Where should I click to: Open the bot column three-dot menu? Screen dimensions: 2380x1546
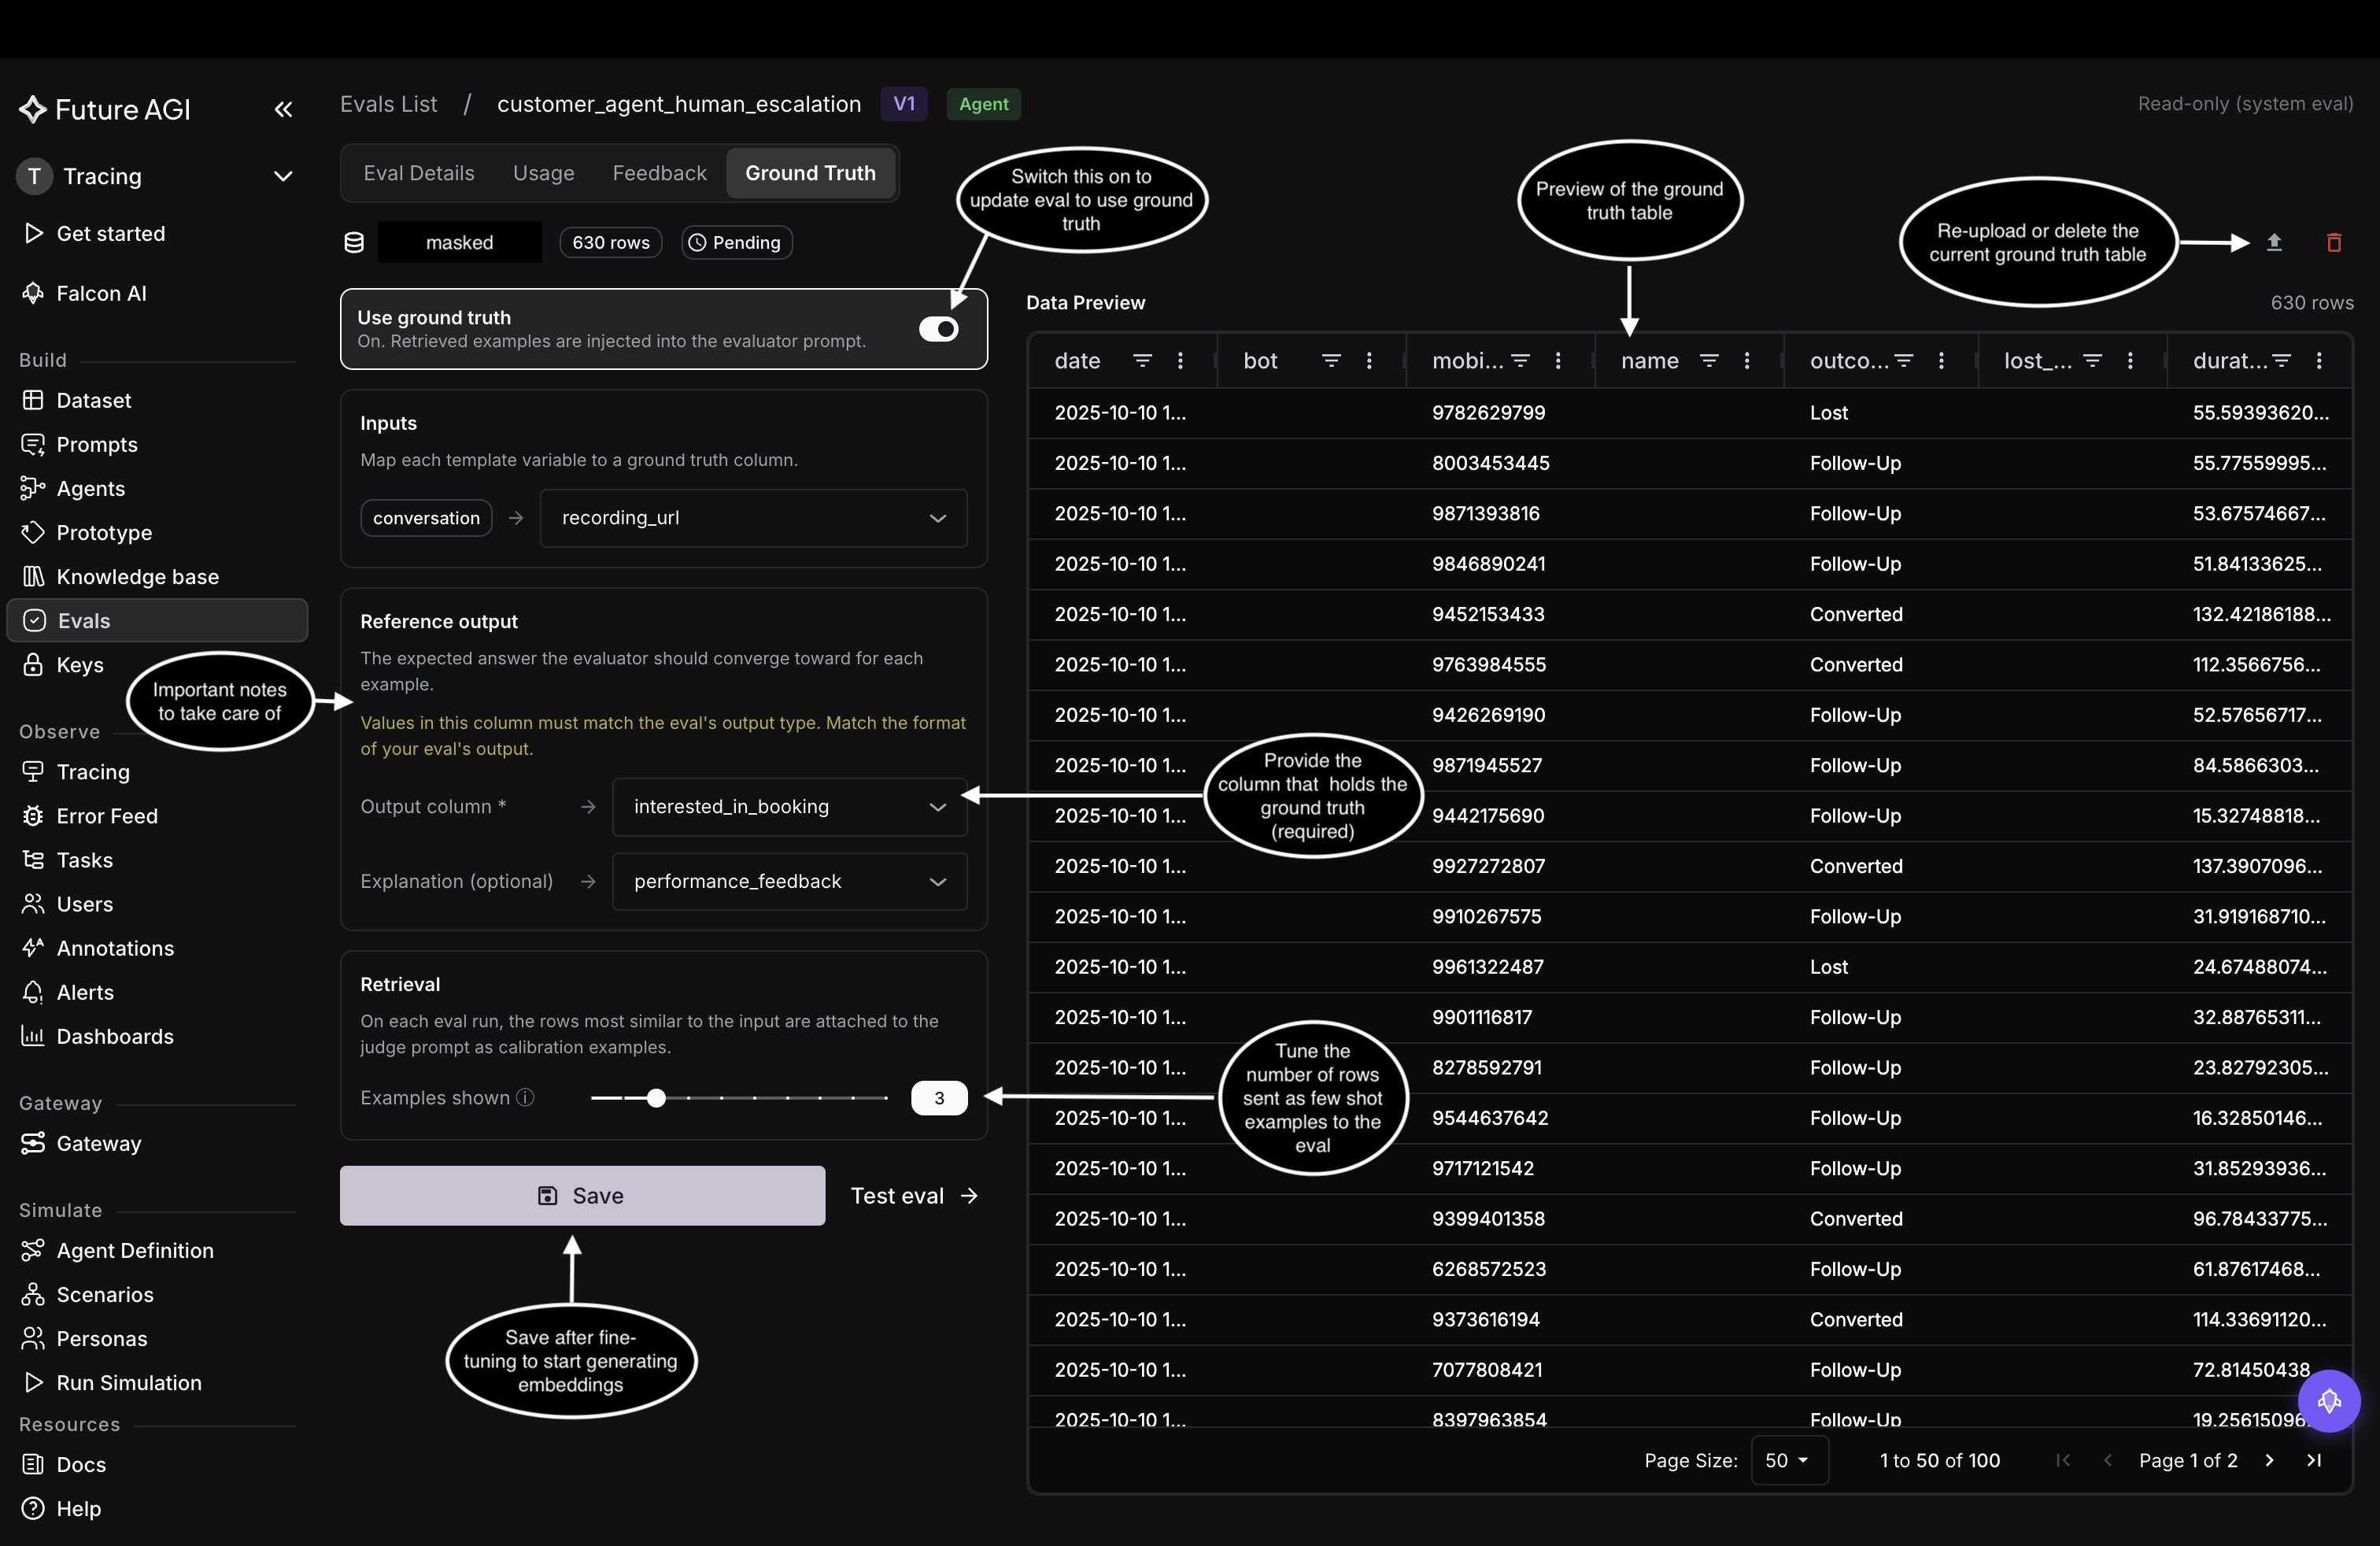click(x=1369, y=360)
